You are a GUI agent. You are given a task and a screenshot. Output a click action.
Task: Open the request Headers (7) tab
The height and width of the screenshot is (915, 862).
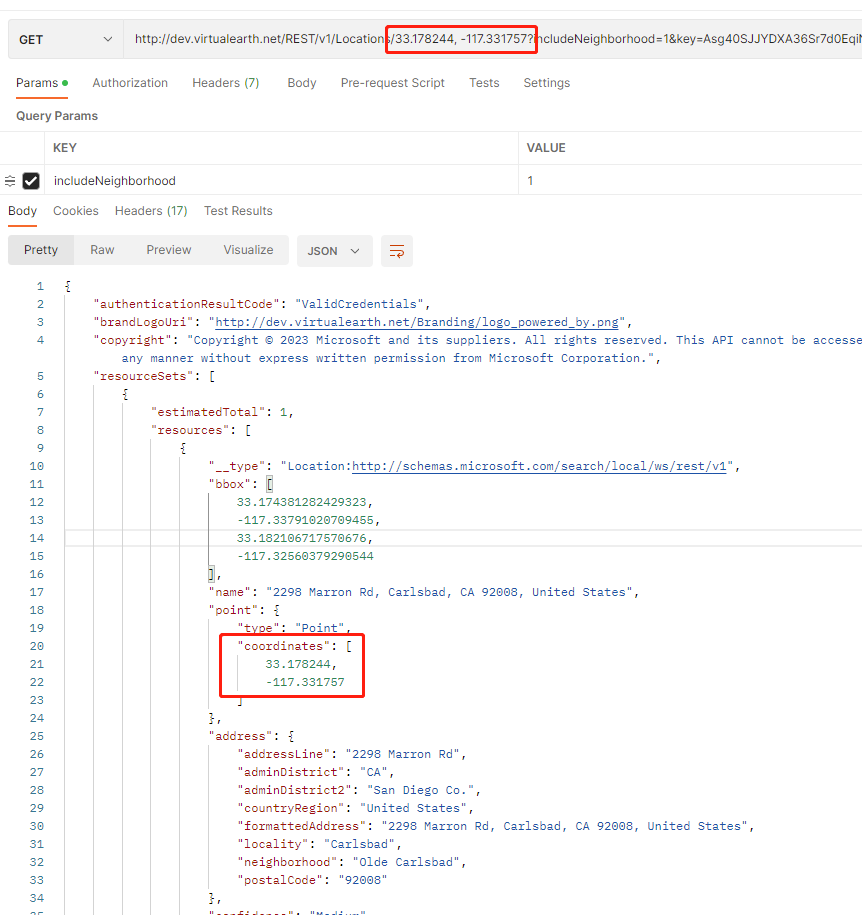(225, 83)
